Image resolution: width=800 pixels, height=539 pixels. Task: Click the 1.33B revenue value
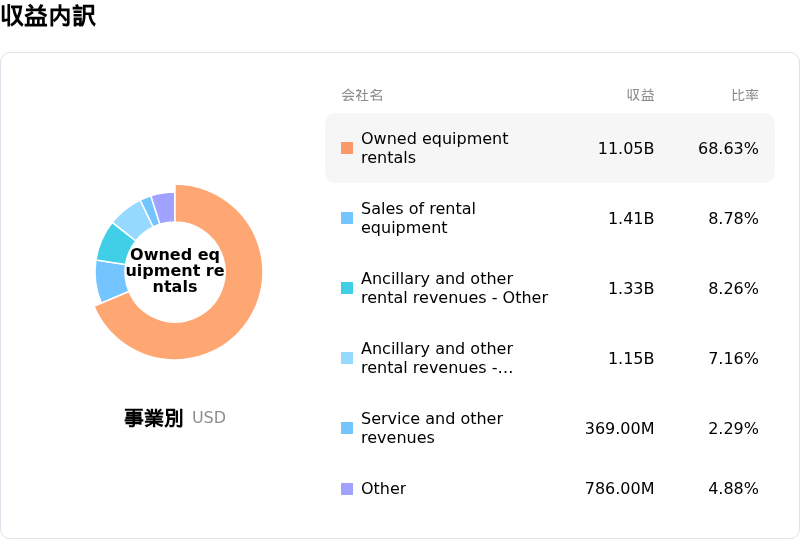click(x=631, y=288)
